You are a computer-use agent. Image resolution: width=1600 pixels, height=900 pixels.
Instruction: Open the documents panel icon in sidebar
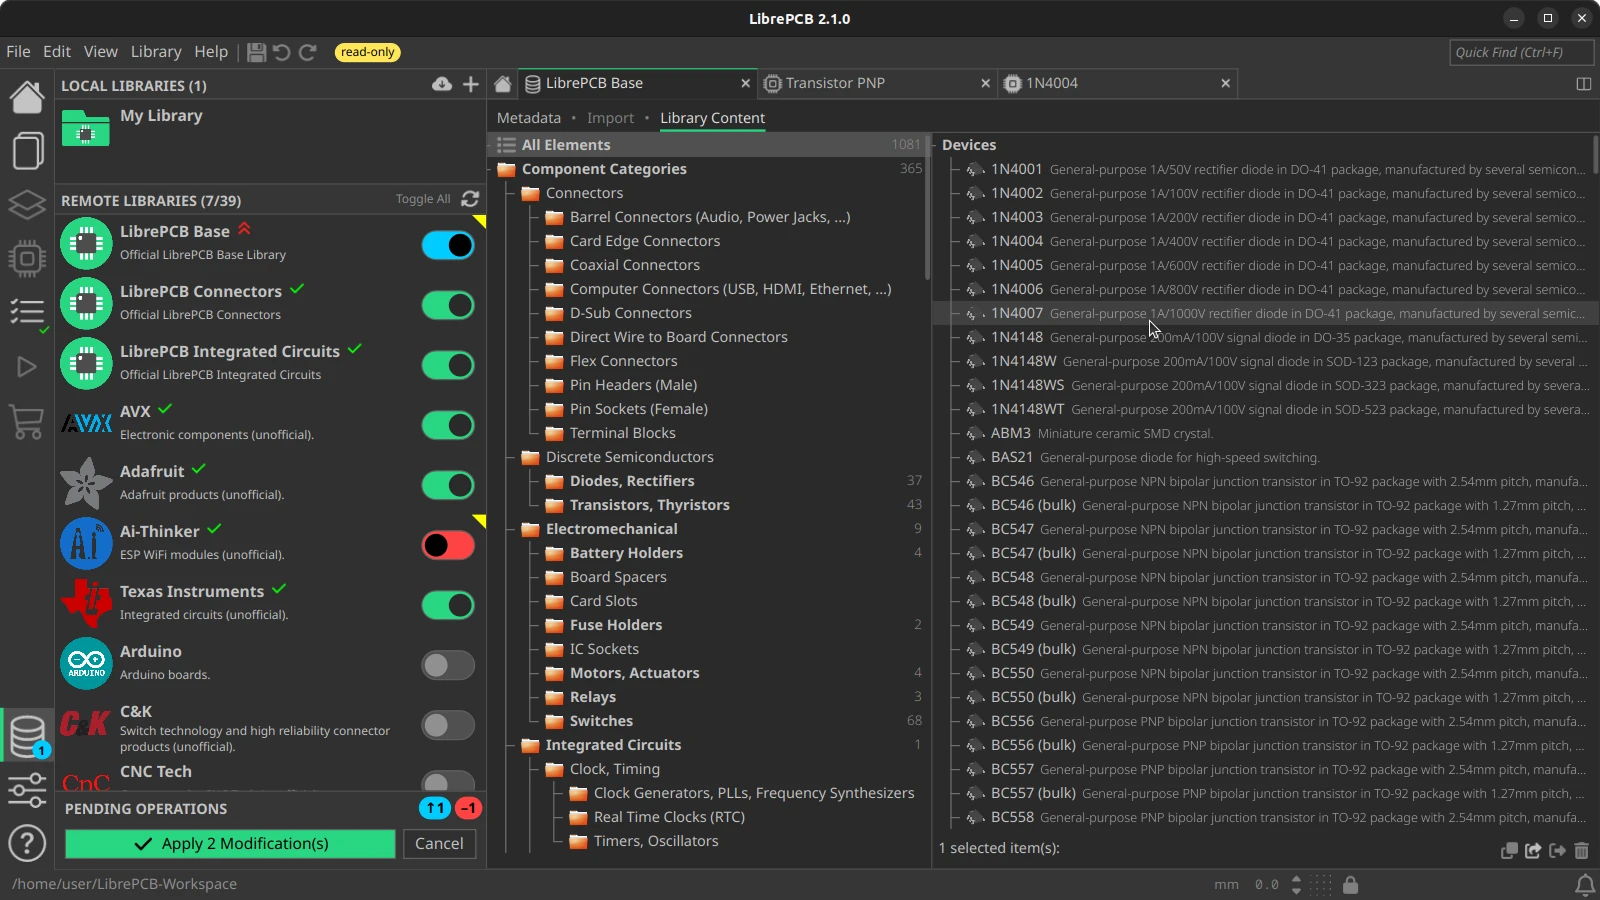tap(27, 151)
